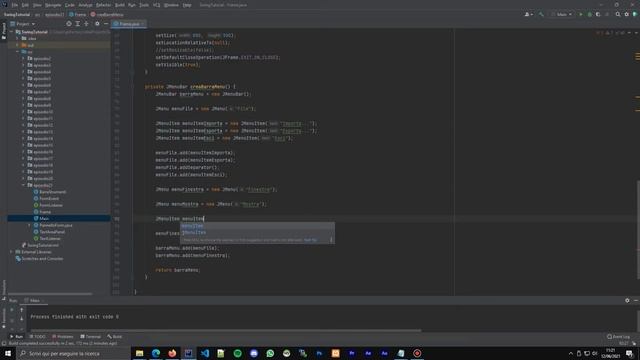Choose menuItem autocomplete suggestion
The height and width of the screenshot is (360, 640).
(x=258, y=226)
